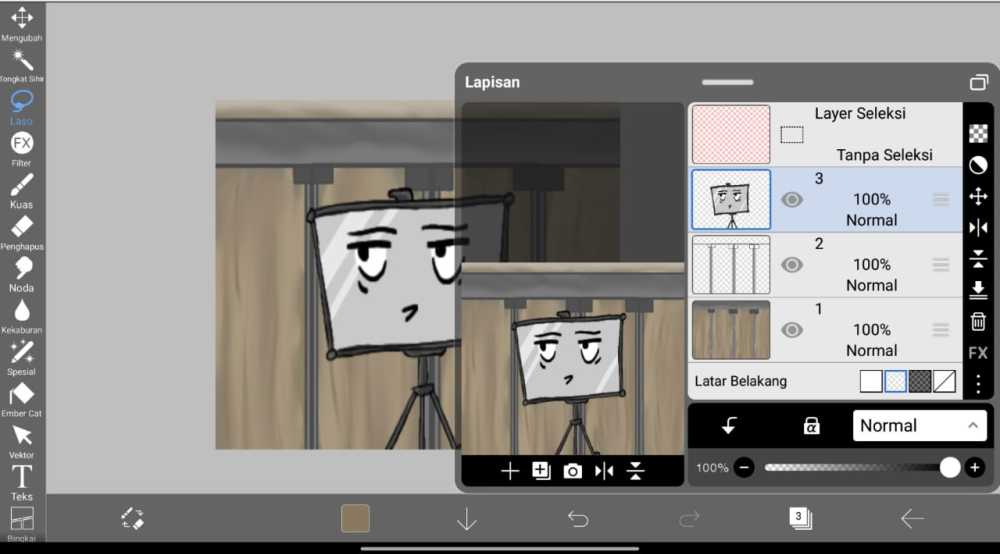Select the Layer Seleksi row
1000x554 pixels.
[x=825, y=135]
